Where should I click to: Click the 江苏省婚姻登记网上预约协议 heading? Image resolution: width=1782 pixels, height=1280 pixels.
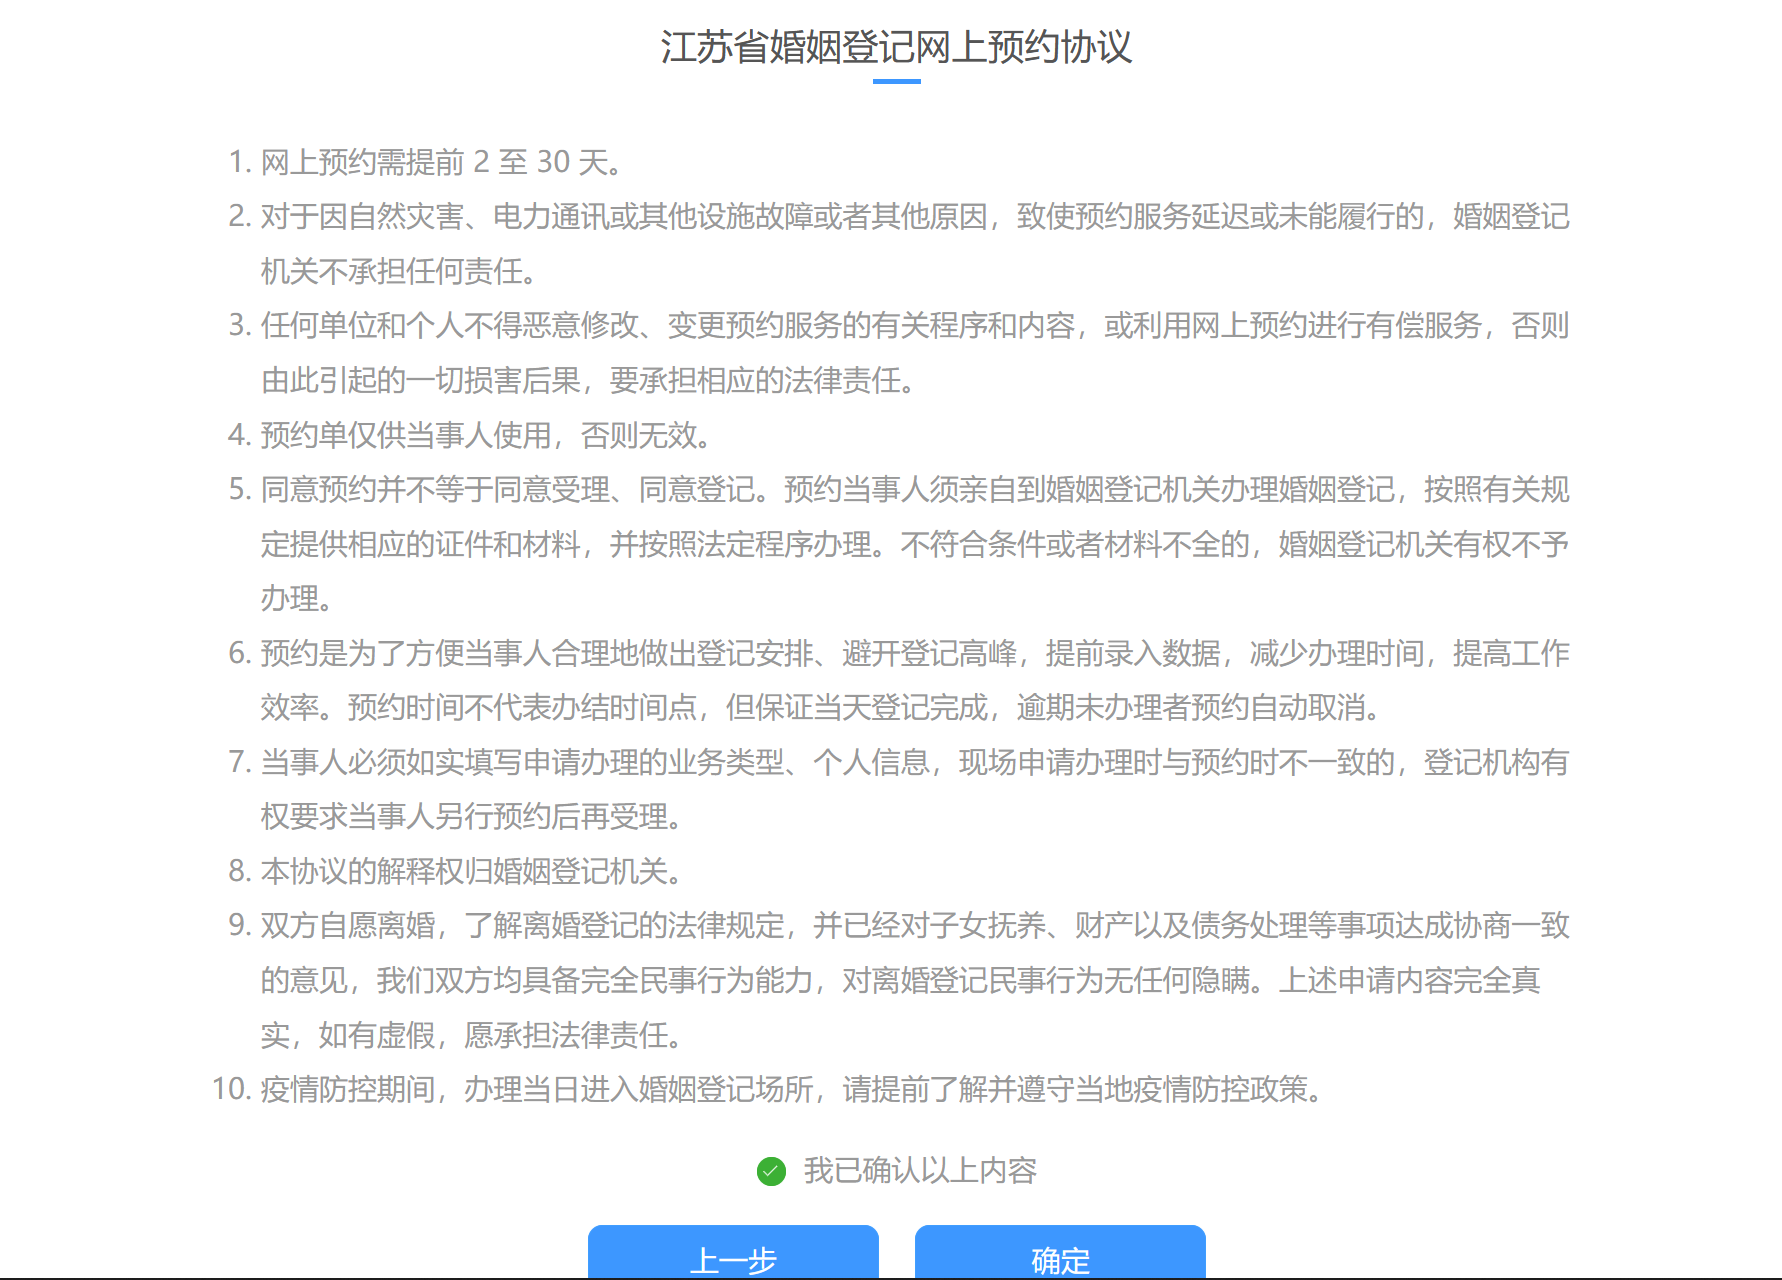[896, 47]
